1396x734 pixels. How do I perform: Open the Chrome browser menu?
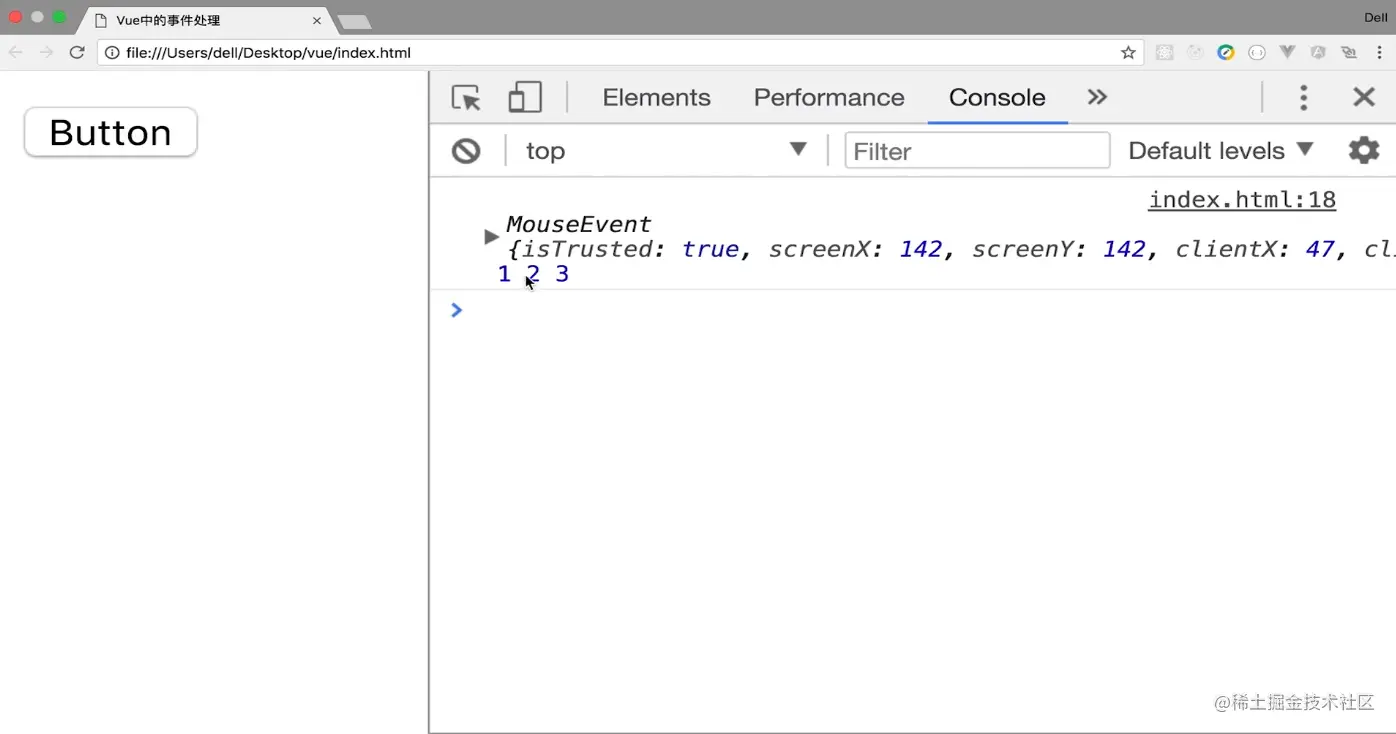(1379, 53)
